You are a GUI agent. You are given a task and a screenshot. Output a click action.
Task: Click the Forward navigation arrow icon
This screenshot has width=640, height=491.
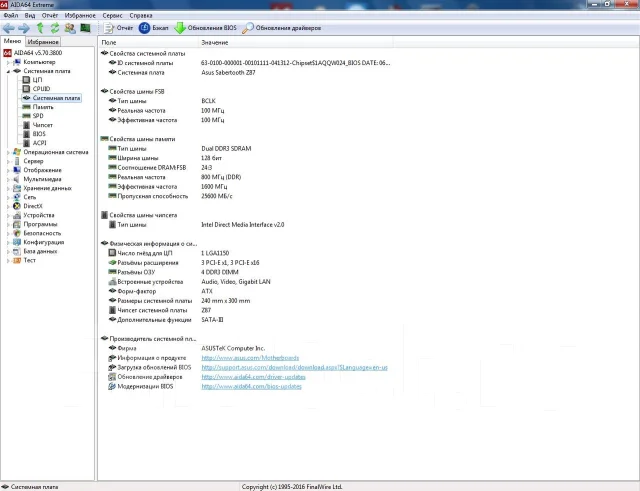pyautogui.click(x=24, y=28)
